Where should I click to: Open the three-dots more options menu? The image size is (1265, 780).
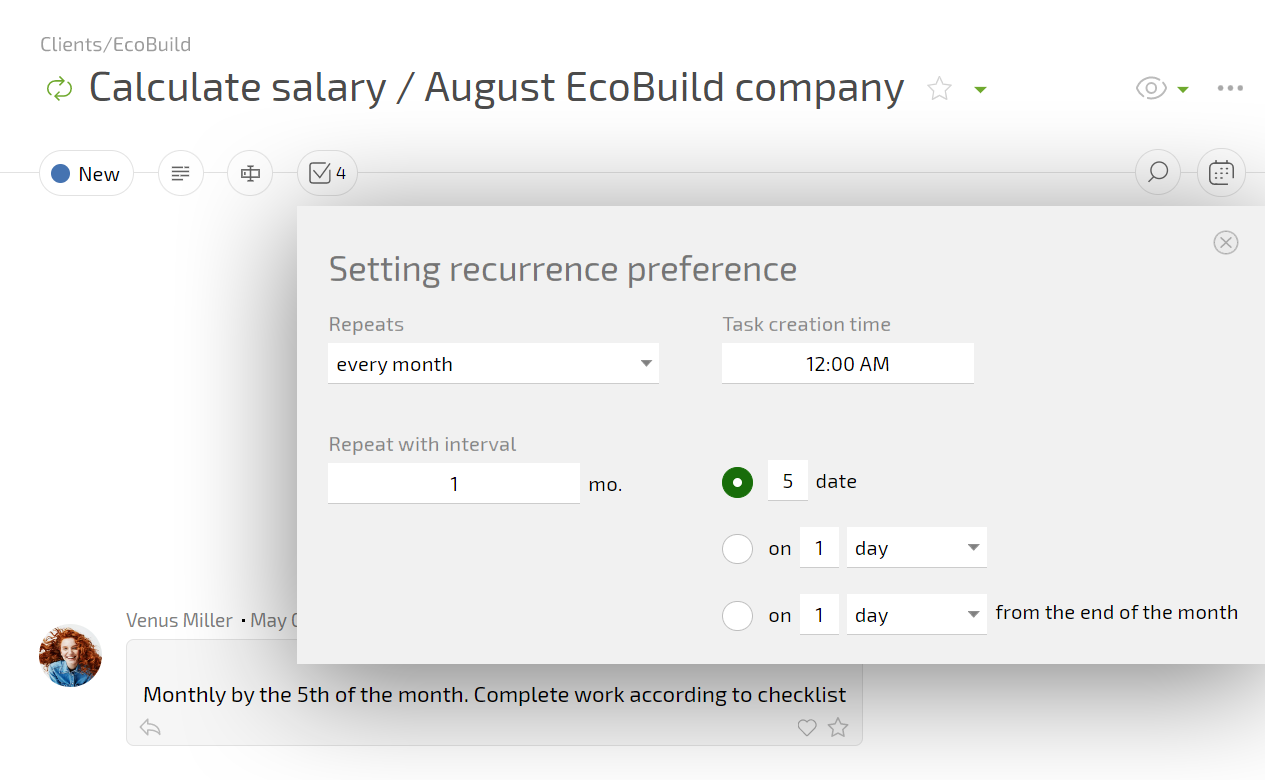click(x=1230, y=88)
